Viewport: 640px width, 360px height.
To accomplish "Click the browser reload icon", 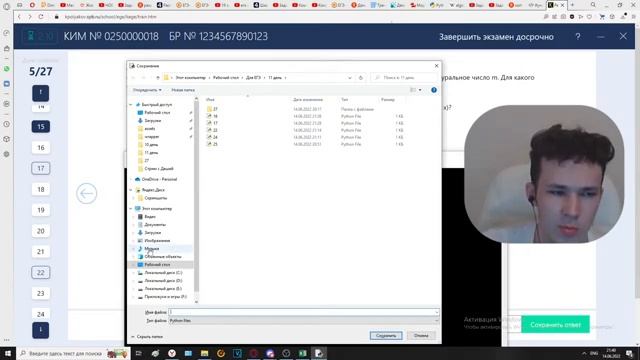I will pos(41,17).
